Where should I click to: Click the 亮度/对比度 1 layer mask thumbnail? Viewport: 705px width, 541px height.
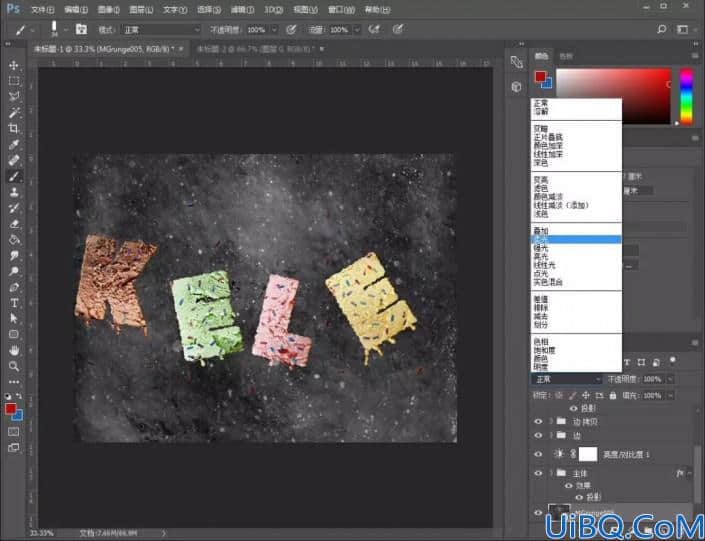(588, 454)
